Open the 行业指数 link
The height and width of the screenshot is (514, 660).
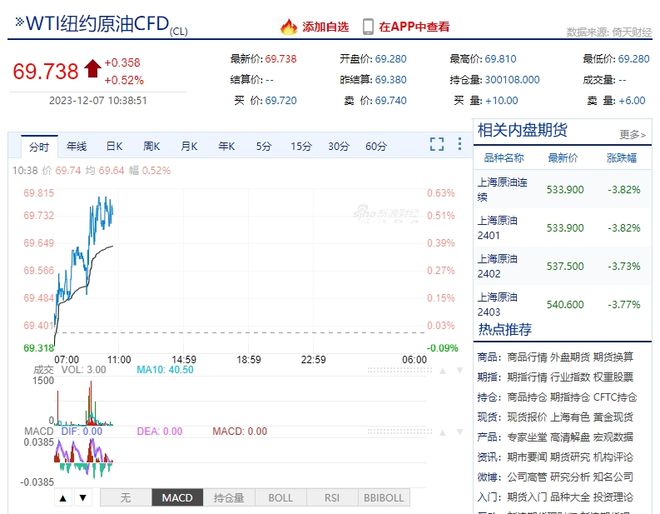tap(570, 377)
